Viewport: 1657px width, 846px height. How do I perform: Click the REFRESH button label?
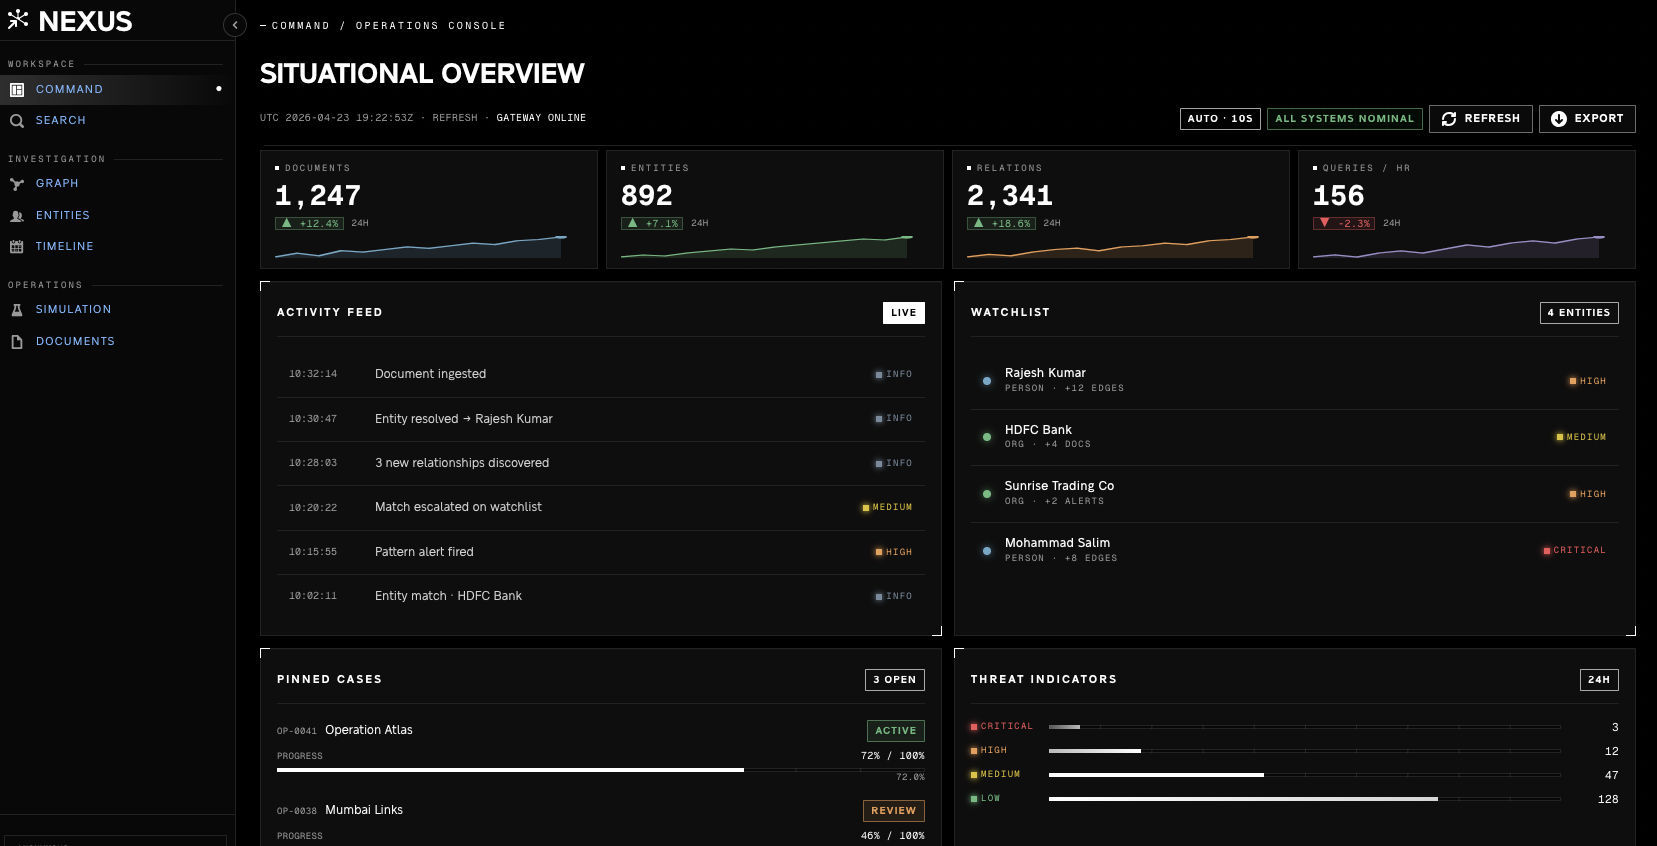pyautogui.click(x=1492, y=118)
